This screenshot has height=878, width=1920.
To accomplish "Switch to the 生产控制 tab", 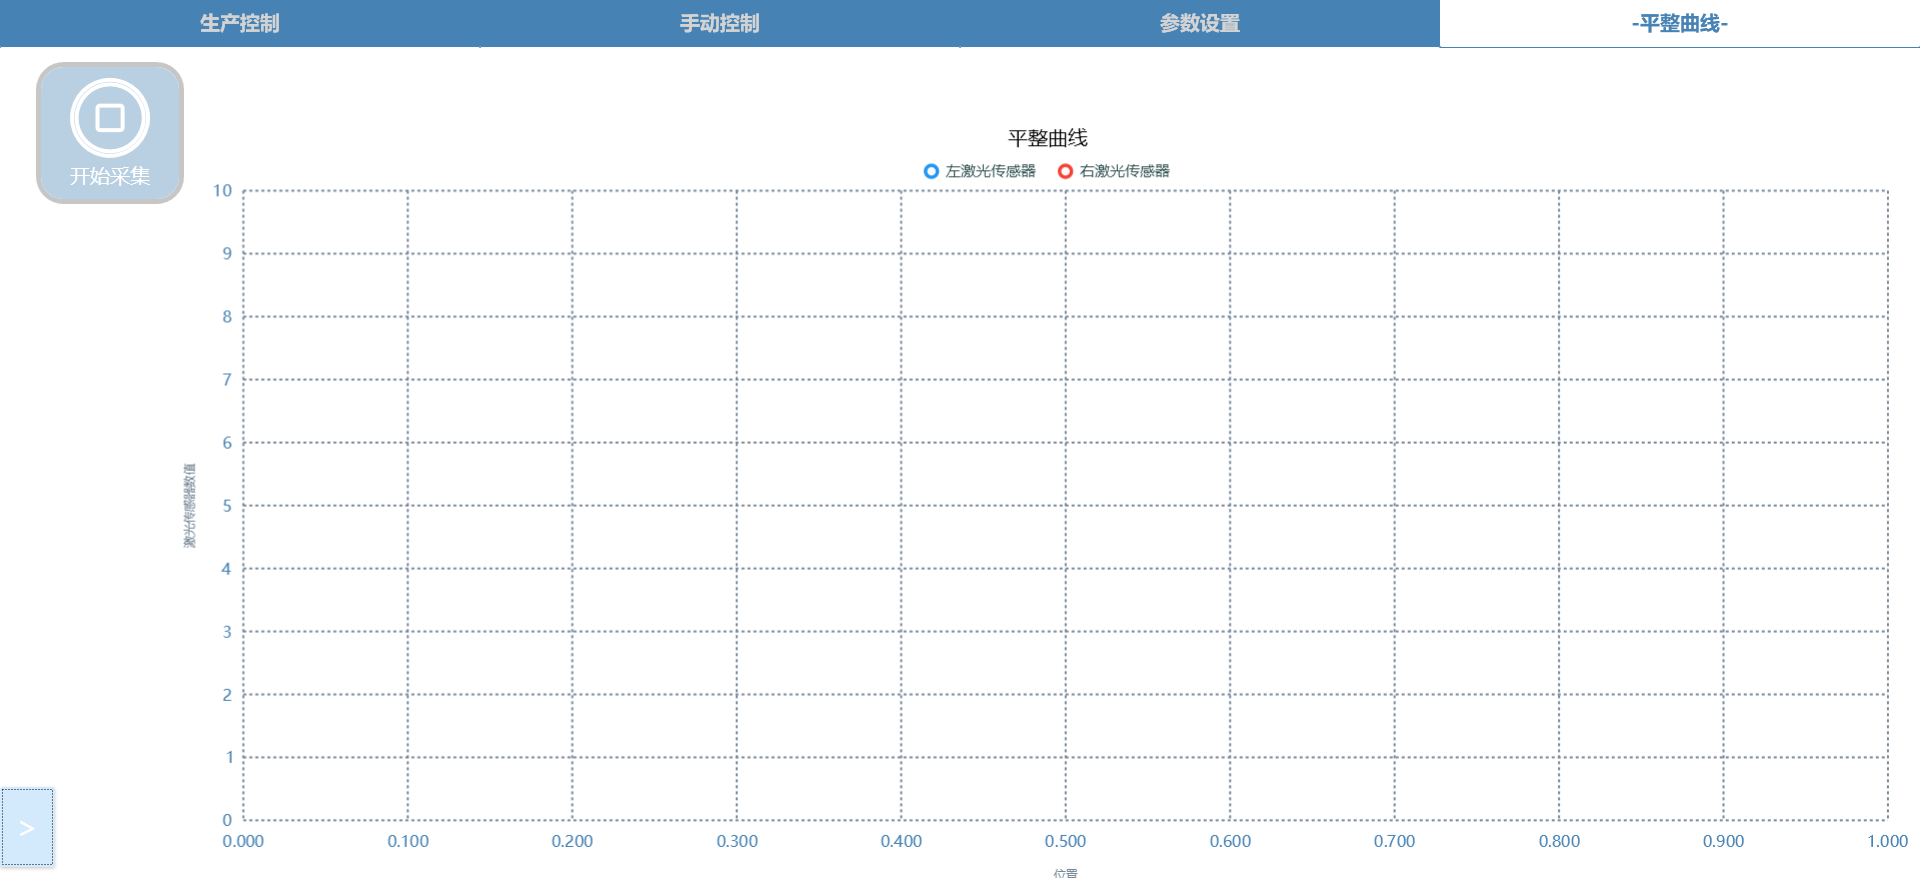I will point(240,23).
